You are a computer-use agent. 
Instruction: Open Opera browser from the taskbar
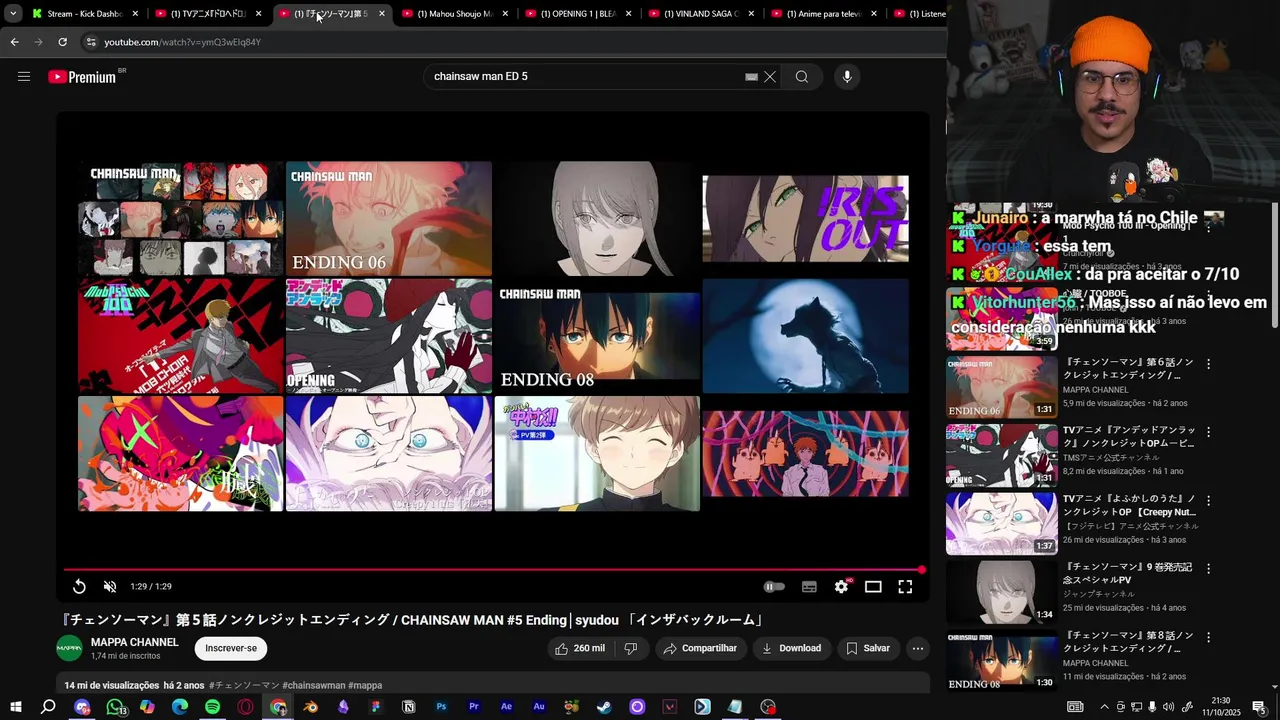tap(245, 707)
